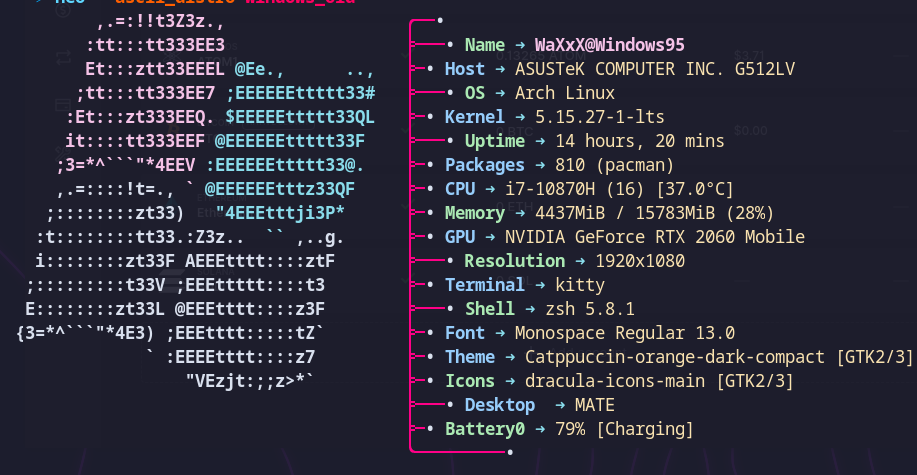
Task: Click the Arch Linux OS value
Action: 565,94
